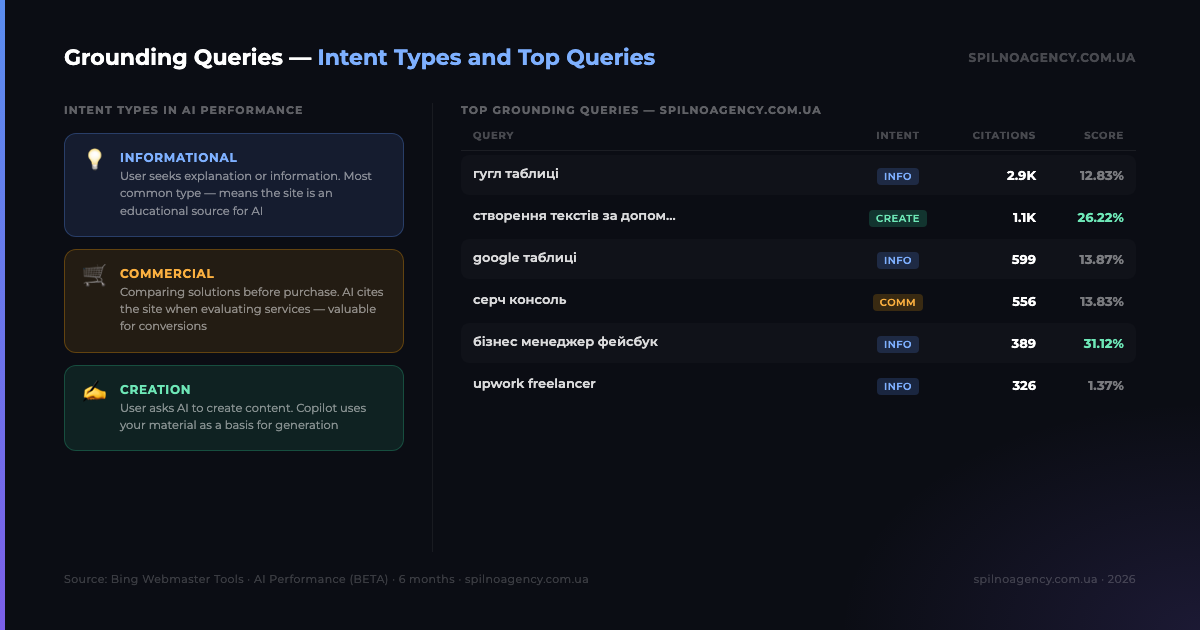Click the COMM intent badge
The image size is (1200, 630).
898,302
